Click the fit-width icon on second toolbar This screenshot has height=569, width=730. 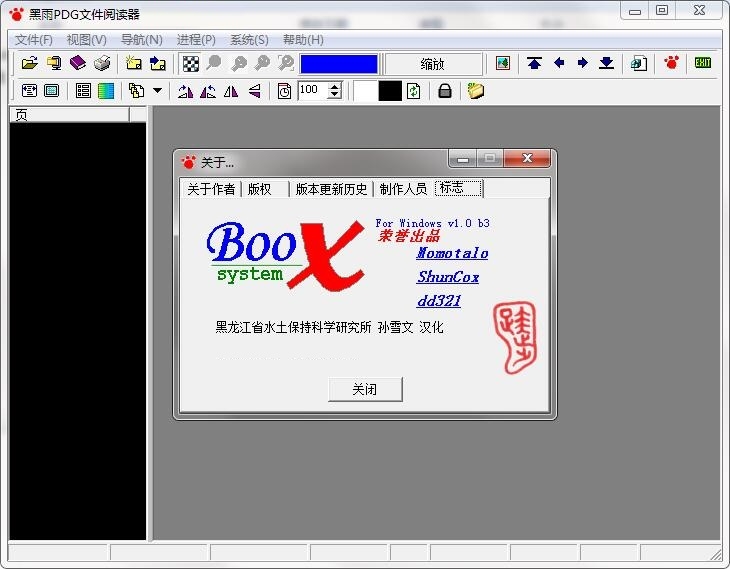click(29, 91)
